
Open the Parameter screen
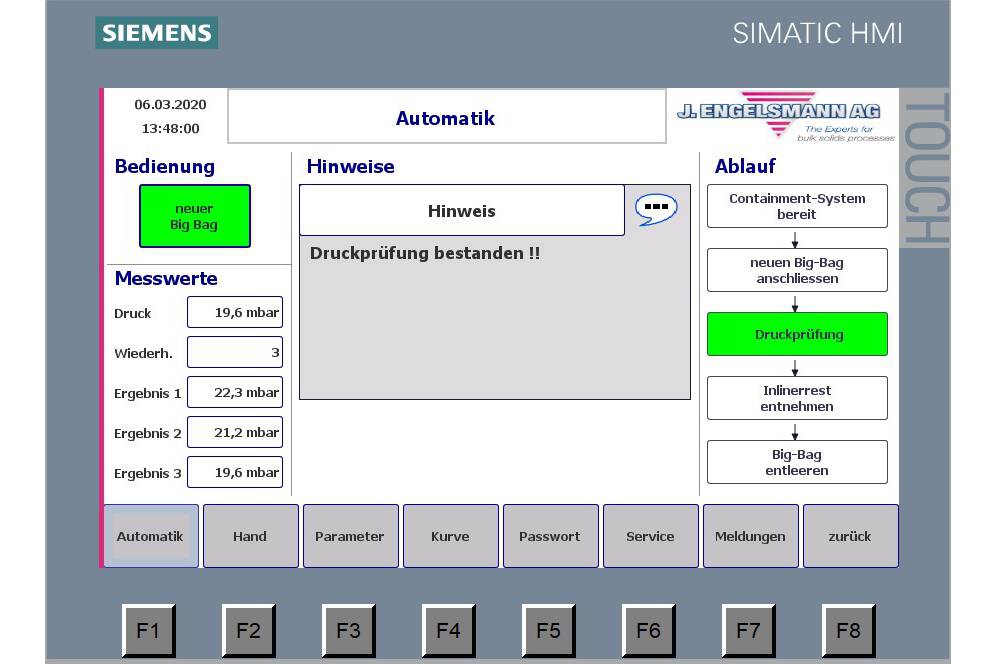[x=350, y=536]
